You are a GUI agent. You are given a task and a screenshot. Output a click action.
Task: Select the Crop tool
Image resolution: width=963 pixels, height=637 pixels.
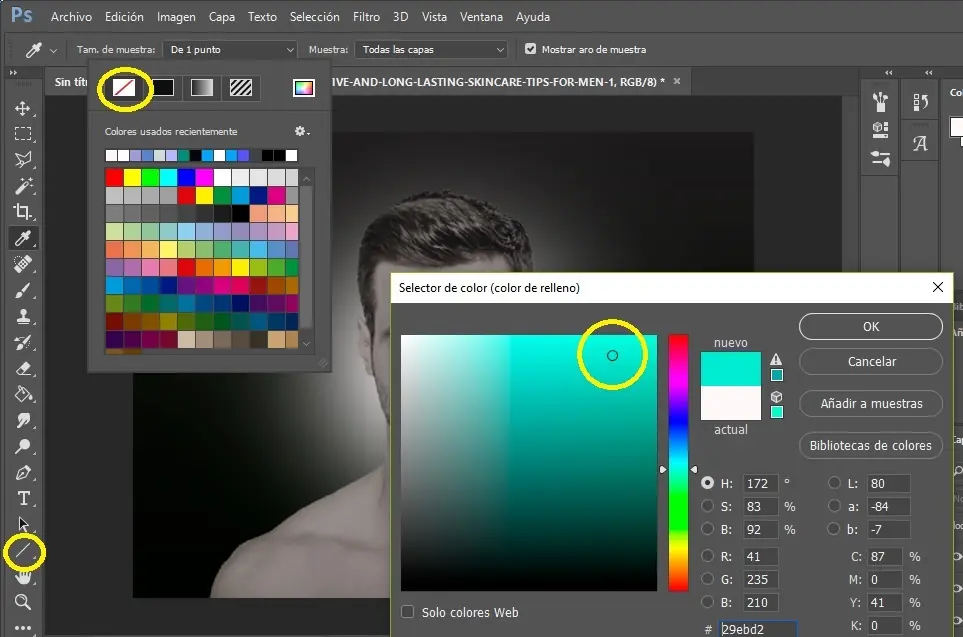[x=22, y=211]
